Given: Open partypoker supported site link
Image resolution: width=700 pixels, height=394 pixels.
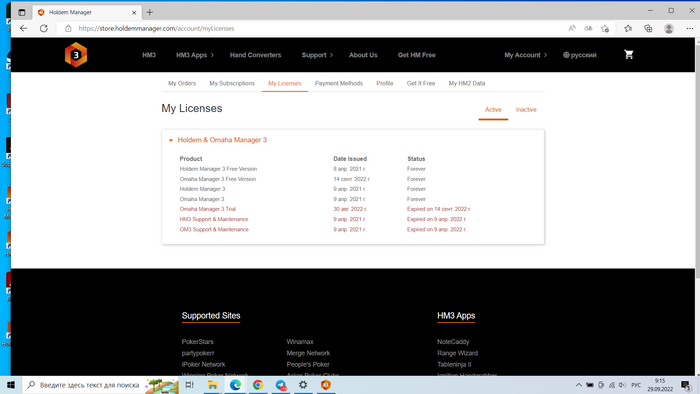Looking at the screenshot, I should pyautogui.click(x=198, y=353).
